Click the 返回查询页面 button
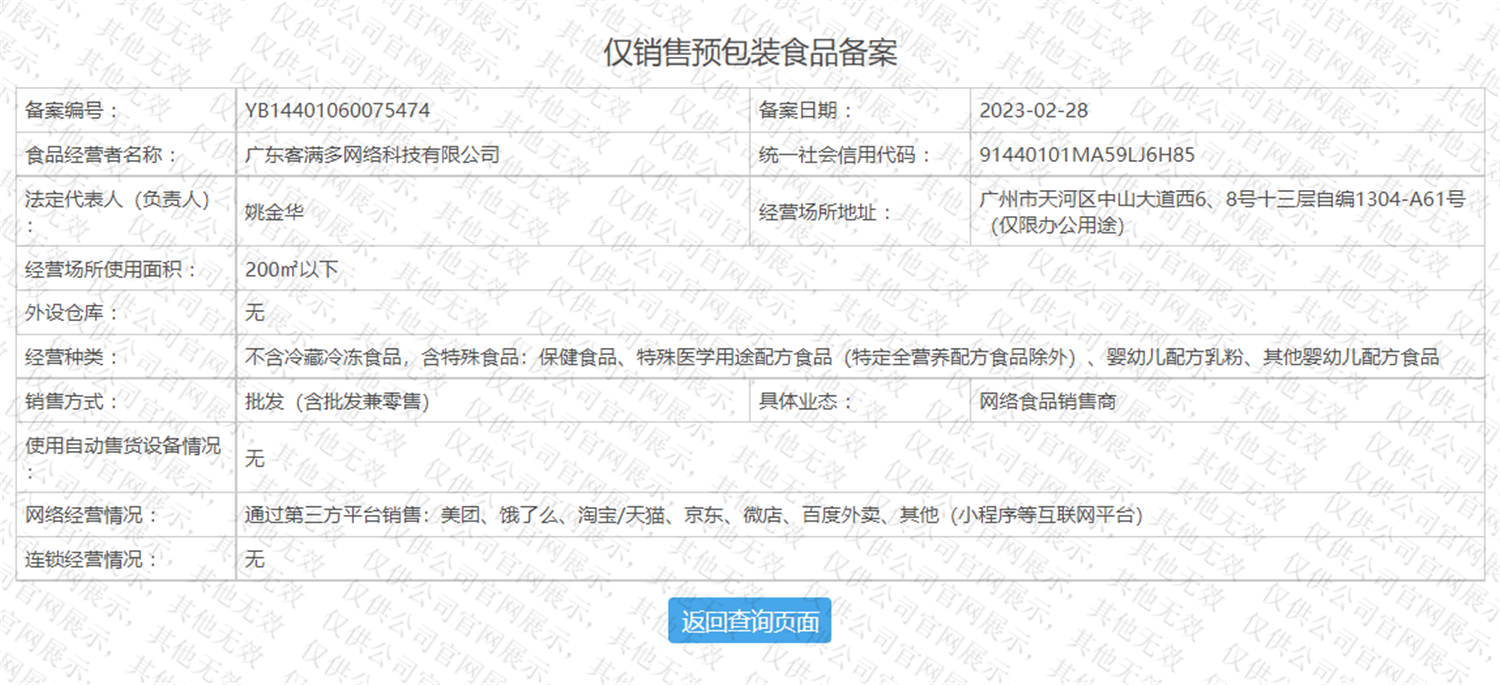The width and height of the screenshot is (1500, 685). pyautogui.click(x=749, y=621)
